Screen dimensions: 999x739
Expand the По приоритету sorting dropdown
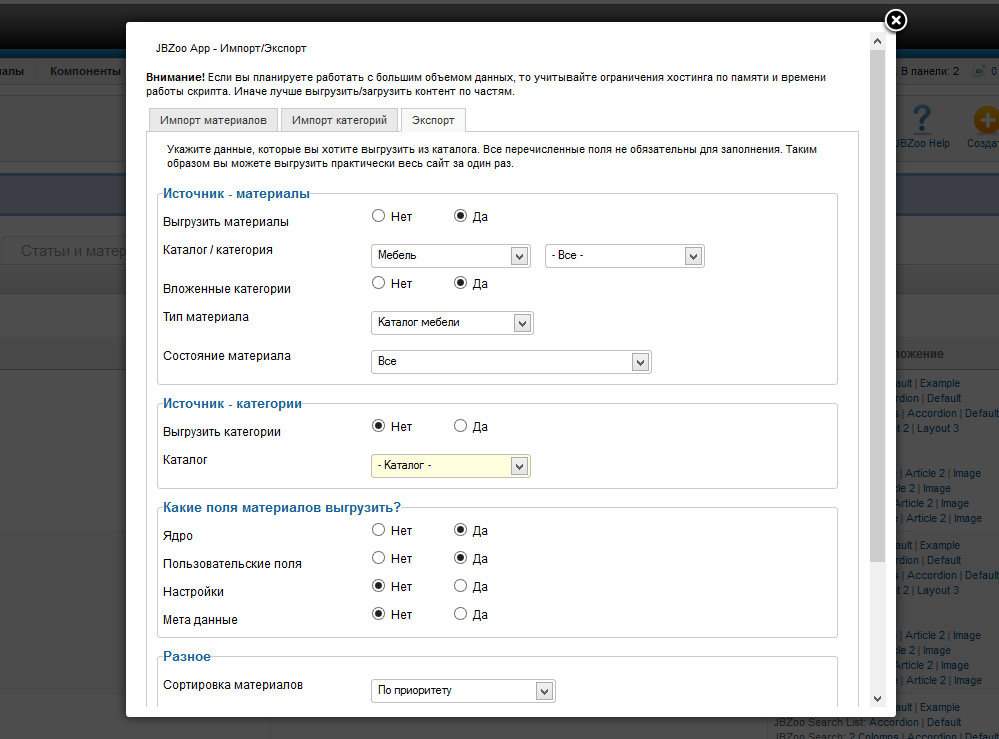pos(463,691)
